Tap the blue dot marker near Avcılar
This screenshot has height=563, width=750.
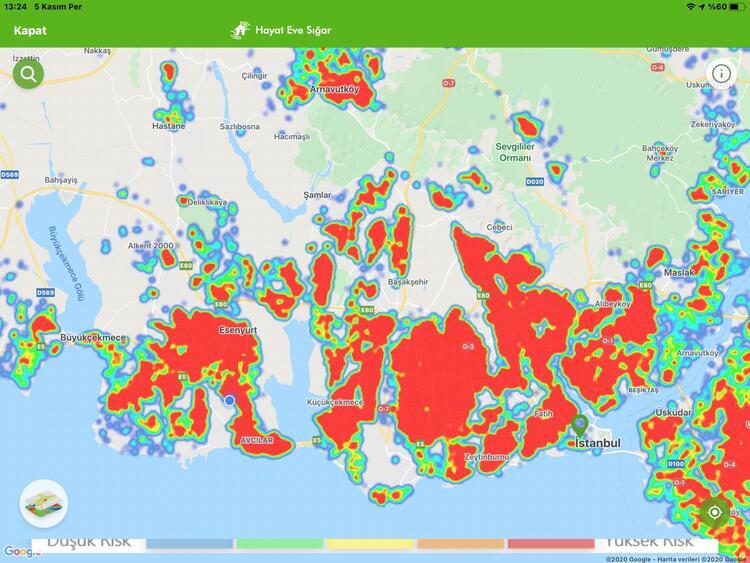point(229,400)
